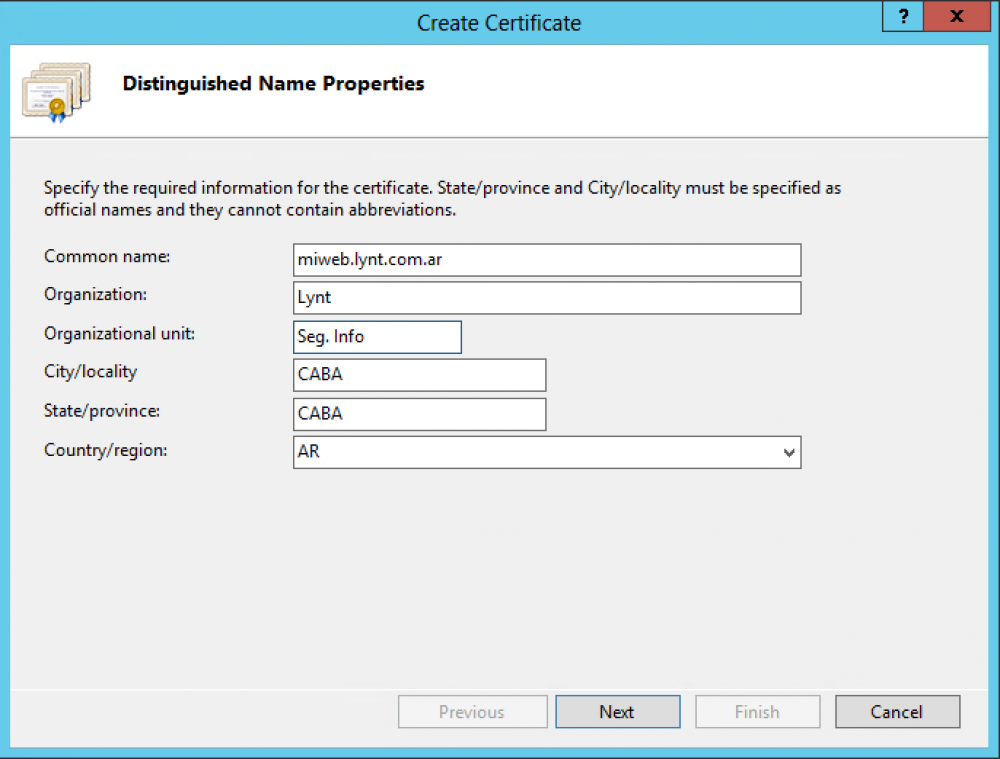Click the "Distinguished Name Properties" heading
The image size is (1000, 759).
(272, 84)
